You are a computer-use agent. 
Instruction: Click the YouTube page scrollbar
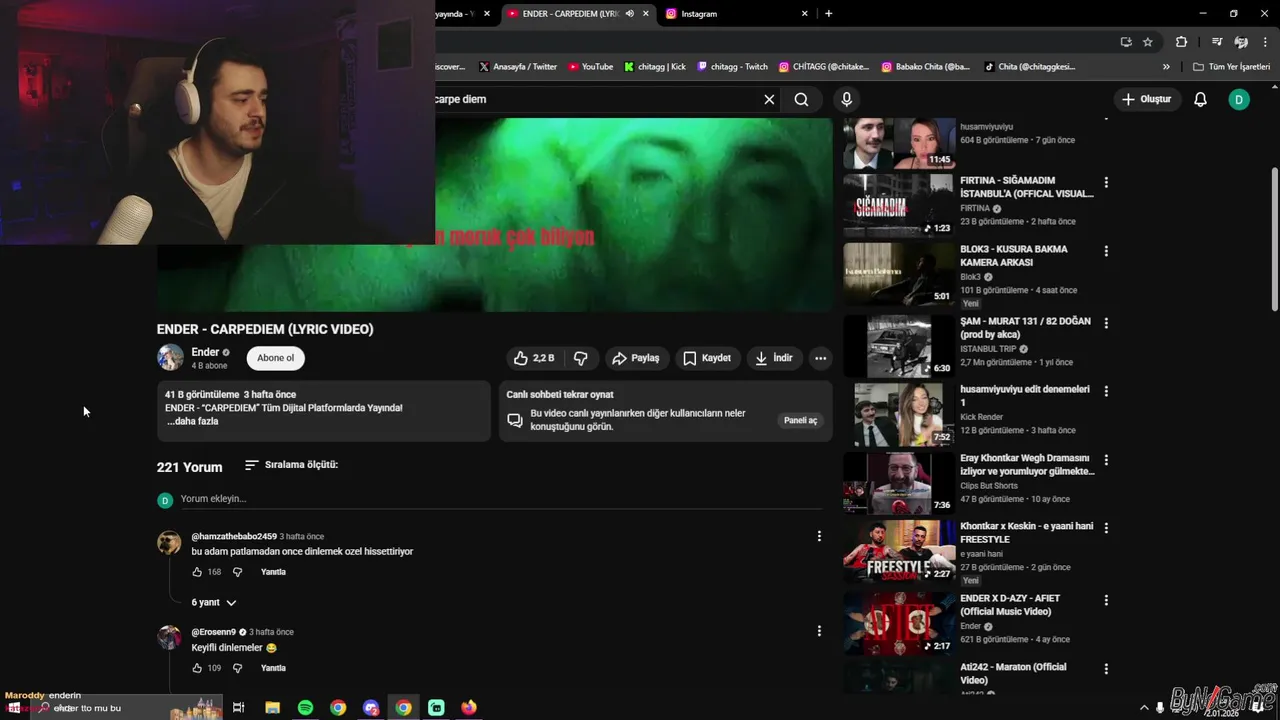coord(1274,240)
